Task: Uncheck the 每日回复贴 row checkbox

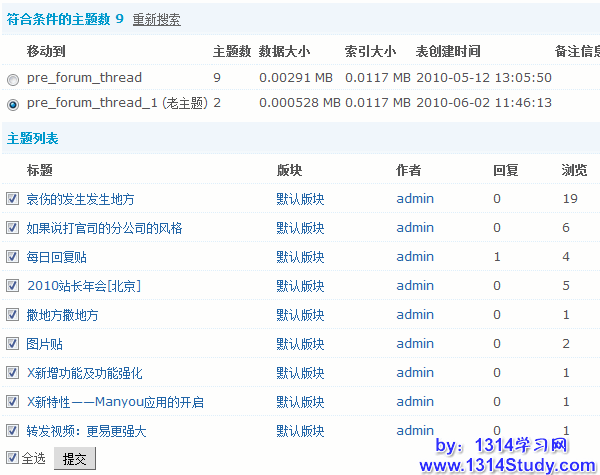Action: tap(12, 257)
